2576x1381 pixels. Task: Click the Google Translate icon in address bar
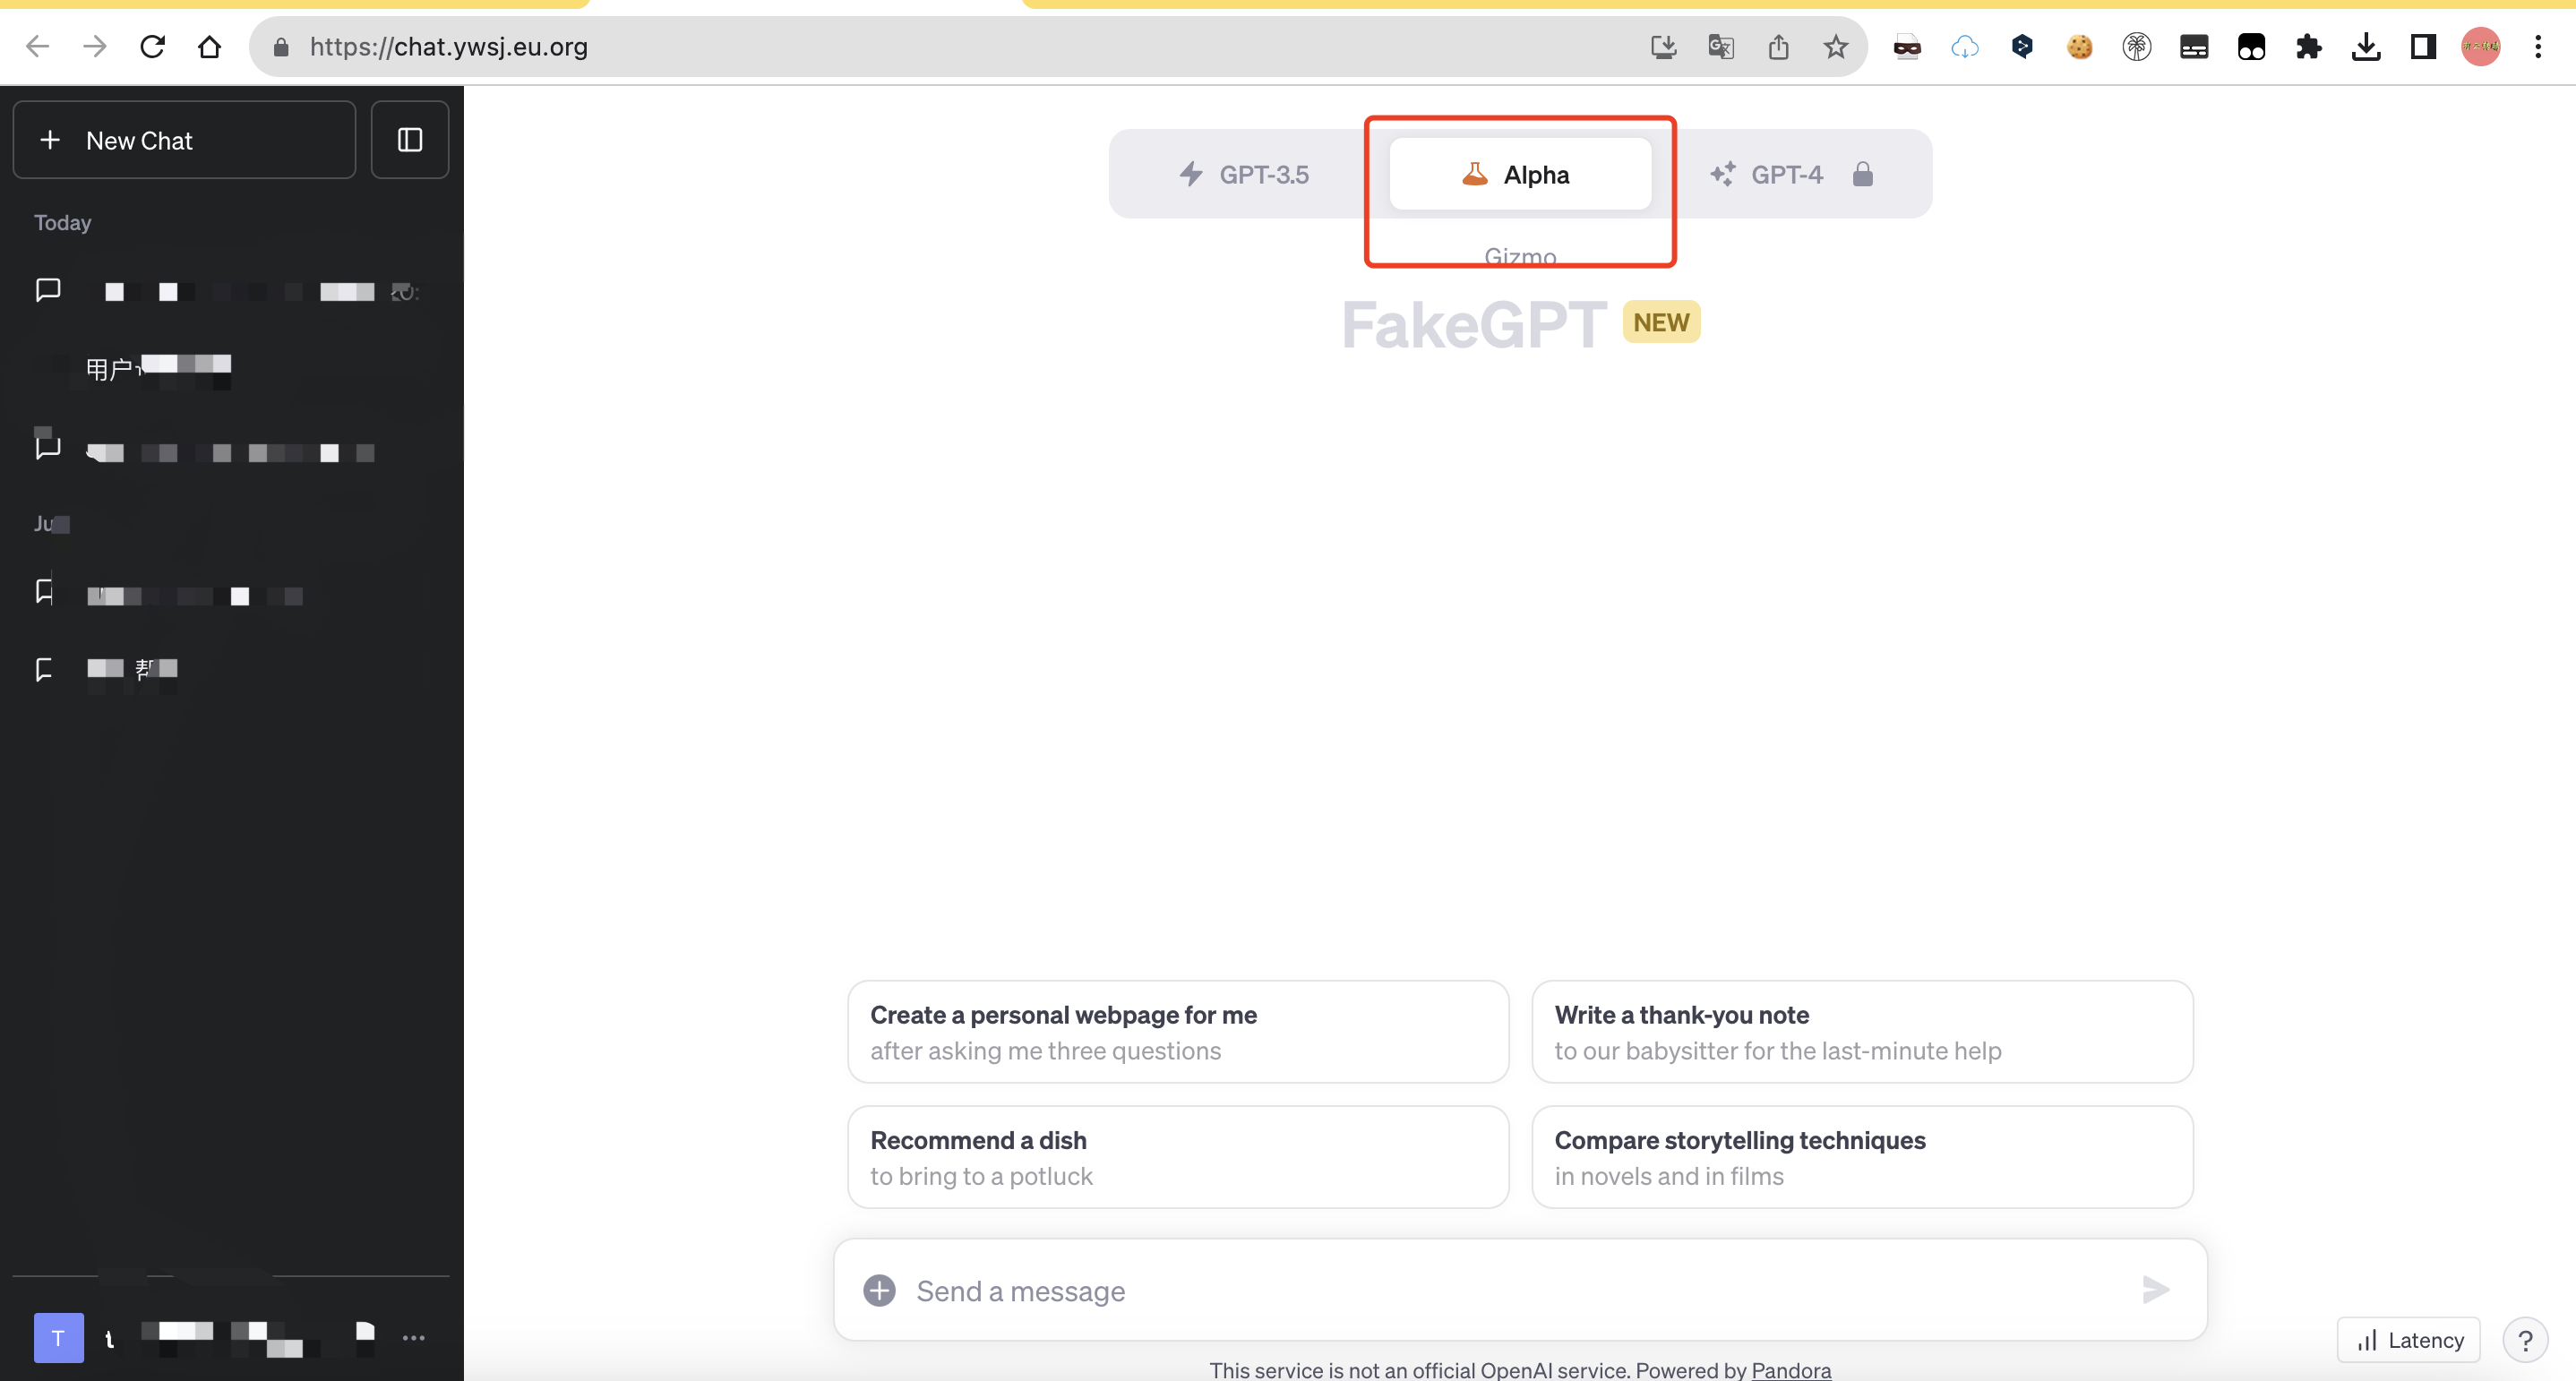1720,47
